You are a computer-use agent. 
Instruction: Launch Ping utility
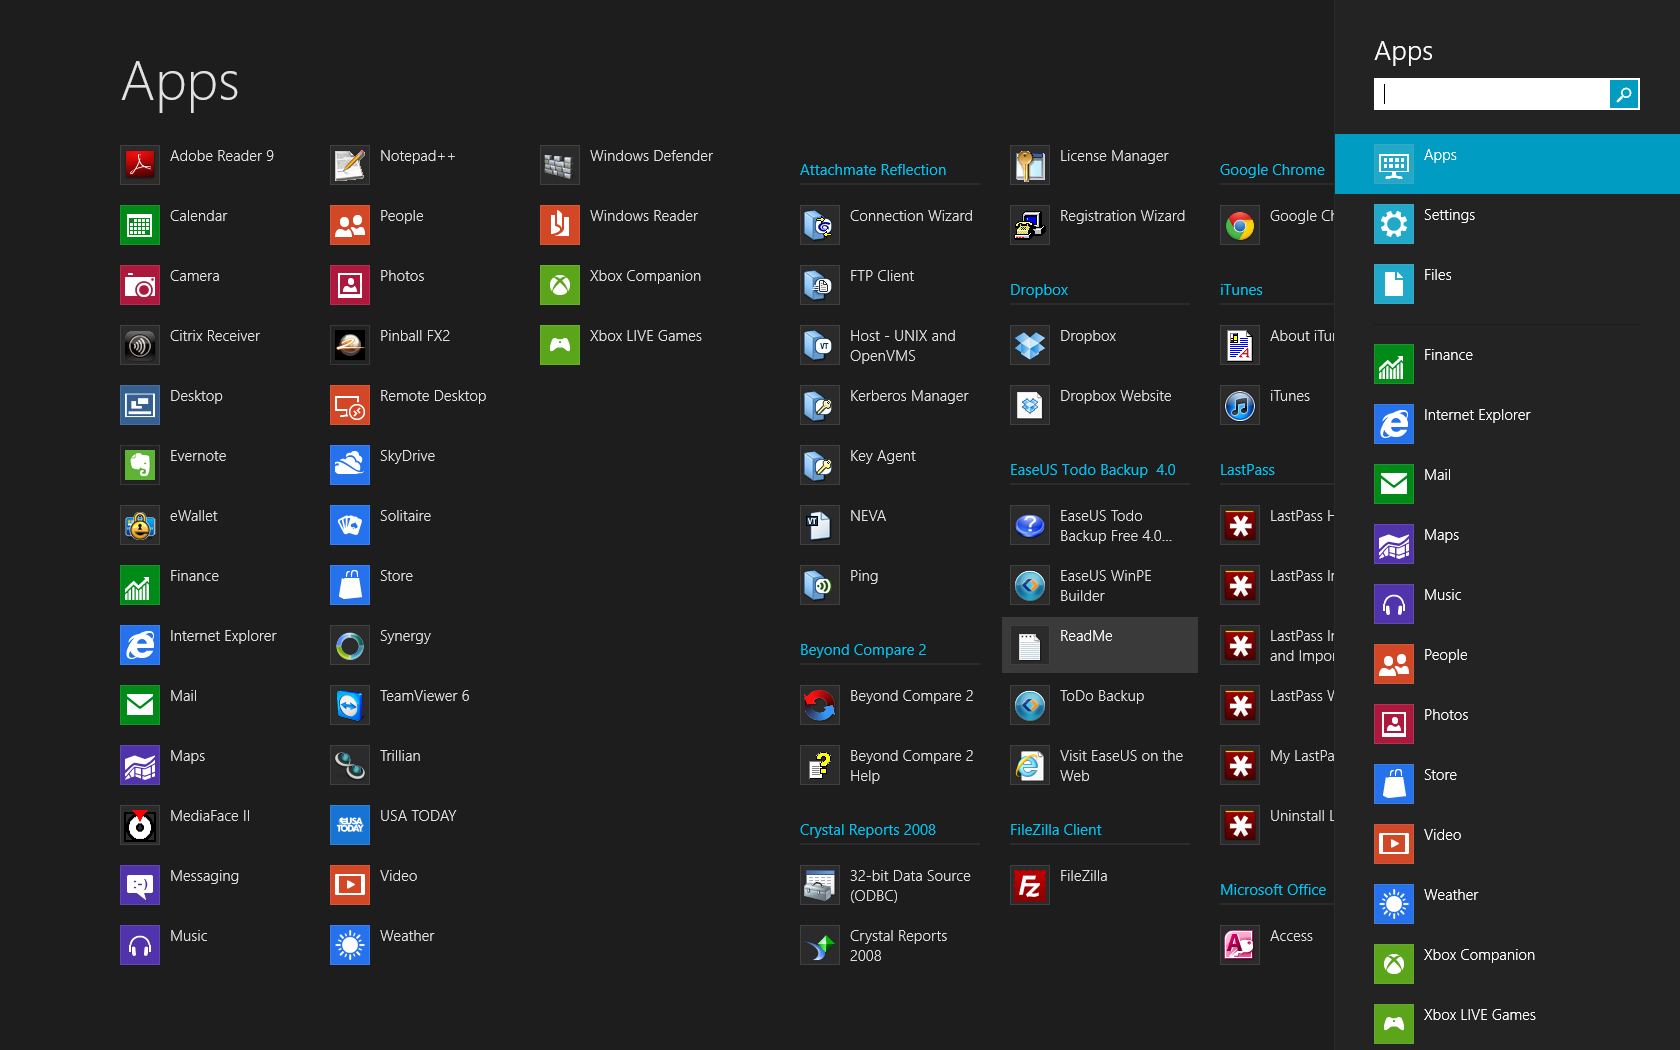890,585
